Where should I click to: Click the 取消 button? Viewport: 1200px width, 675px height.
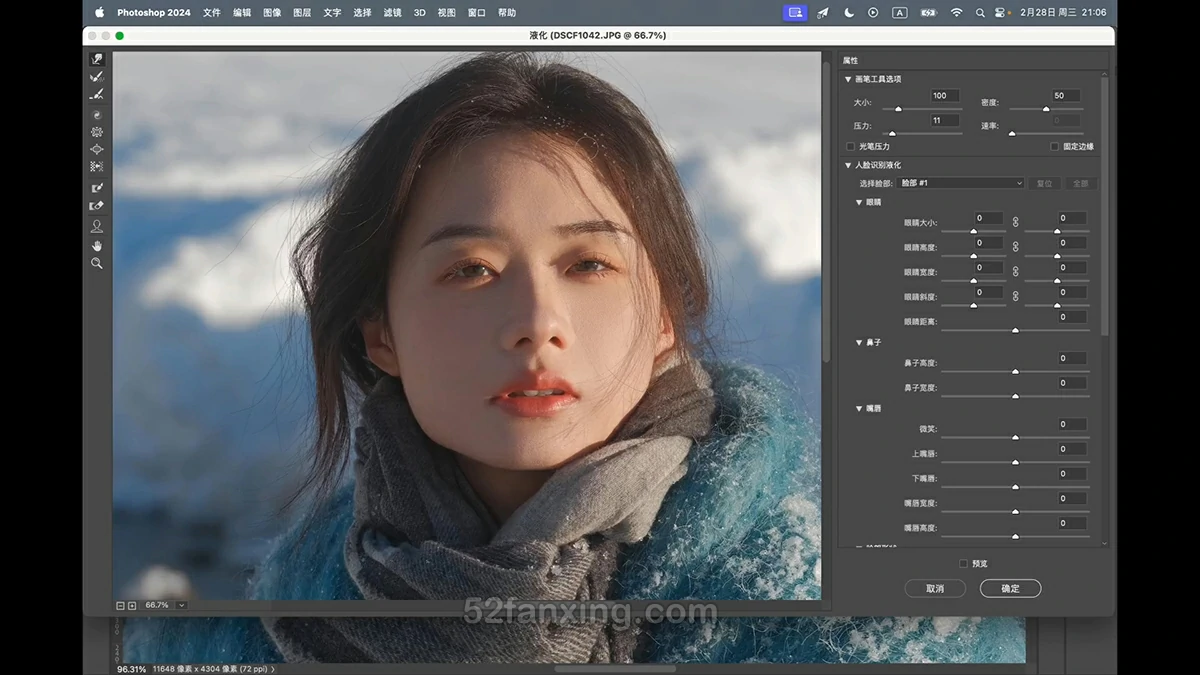point(935,589)
